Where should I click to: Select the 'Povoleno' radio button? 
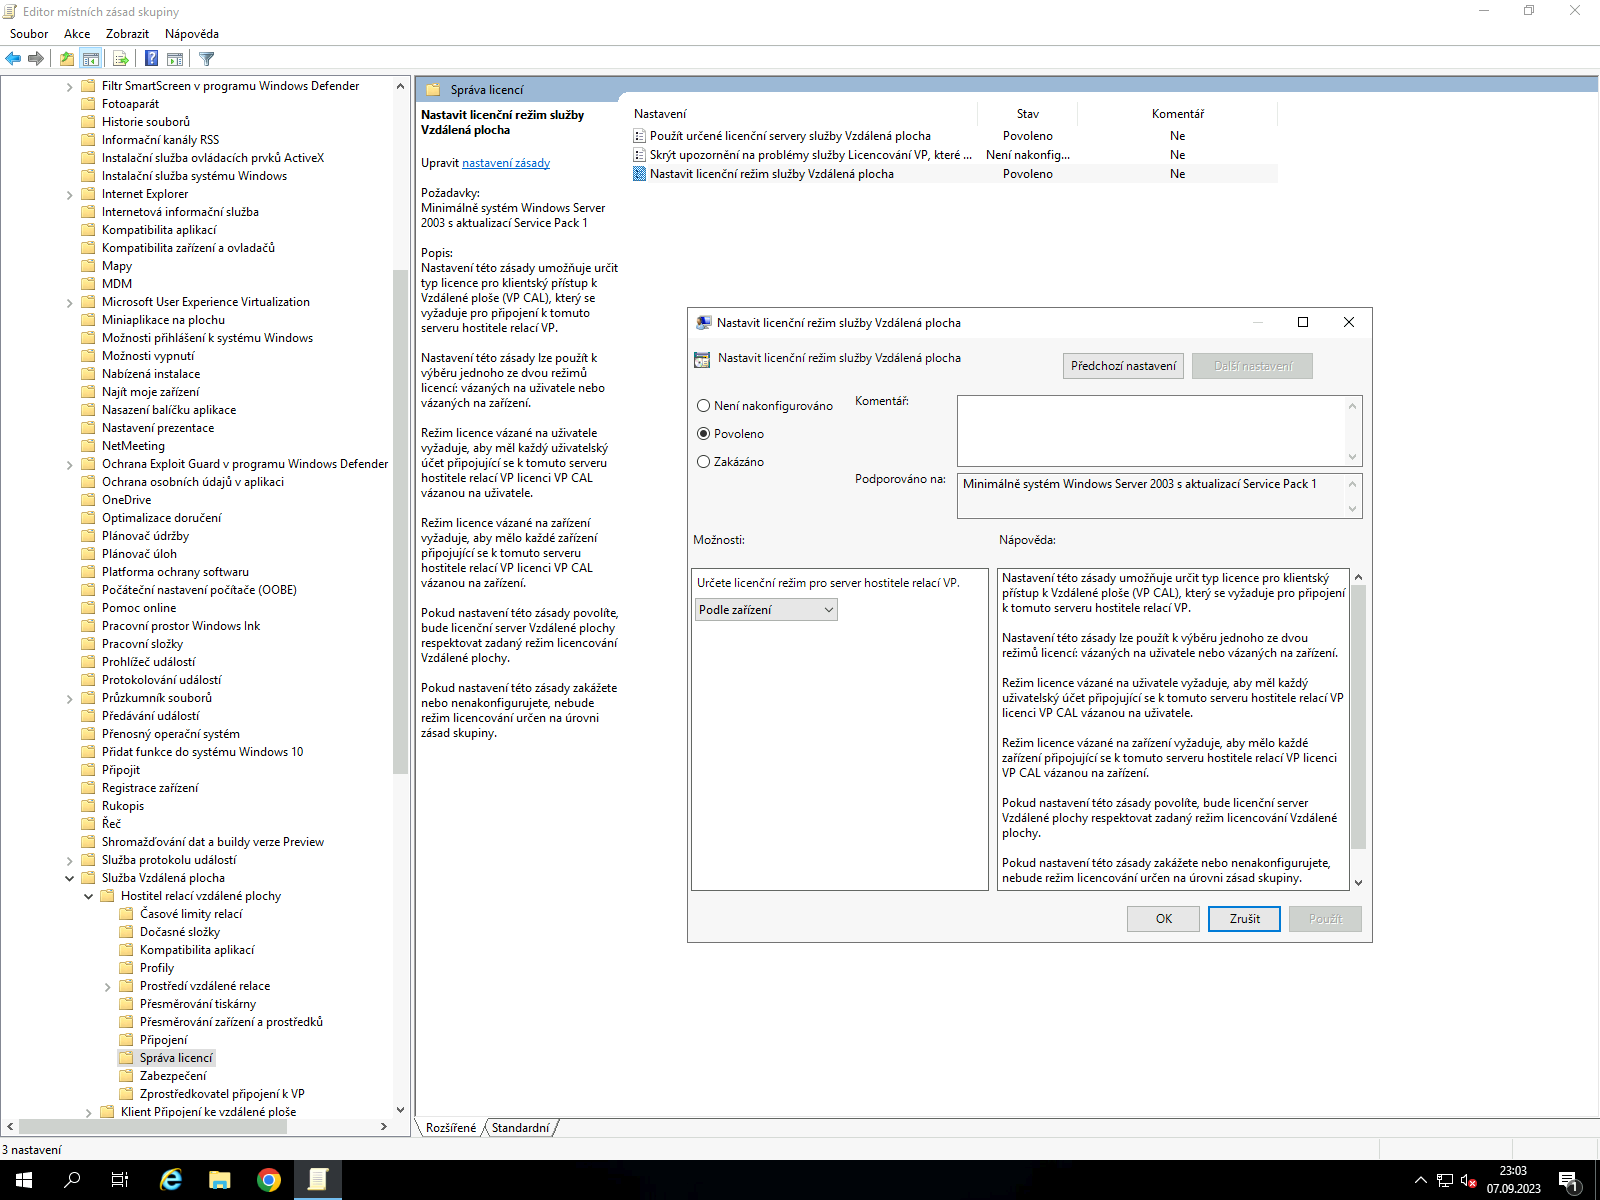click(x=704, y=434)
